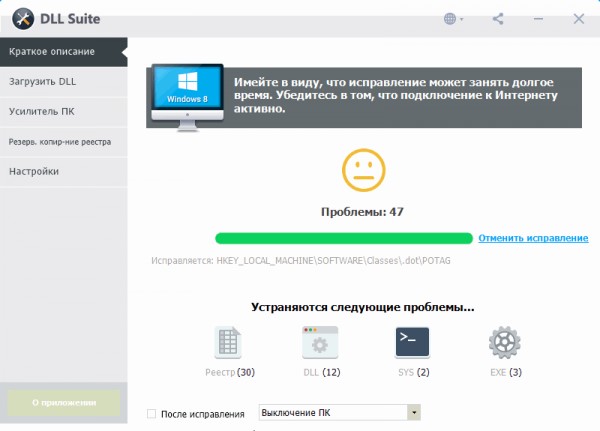Image resolution: width=600 pixels, height=431 pixels.
Task: Open the language globe menu
Action: (453, 19)
